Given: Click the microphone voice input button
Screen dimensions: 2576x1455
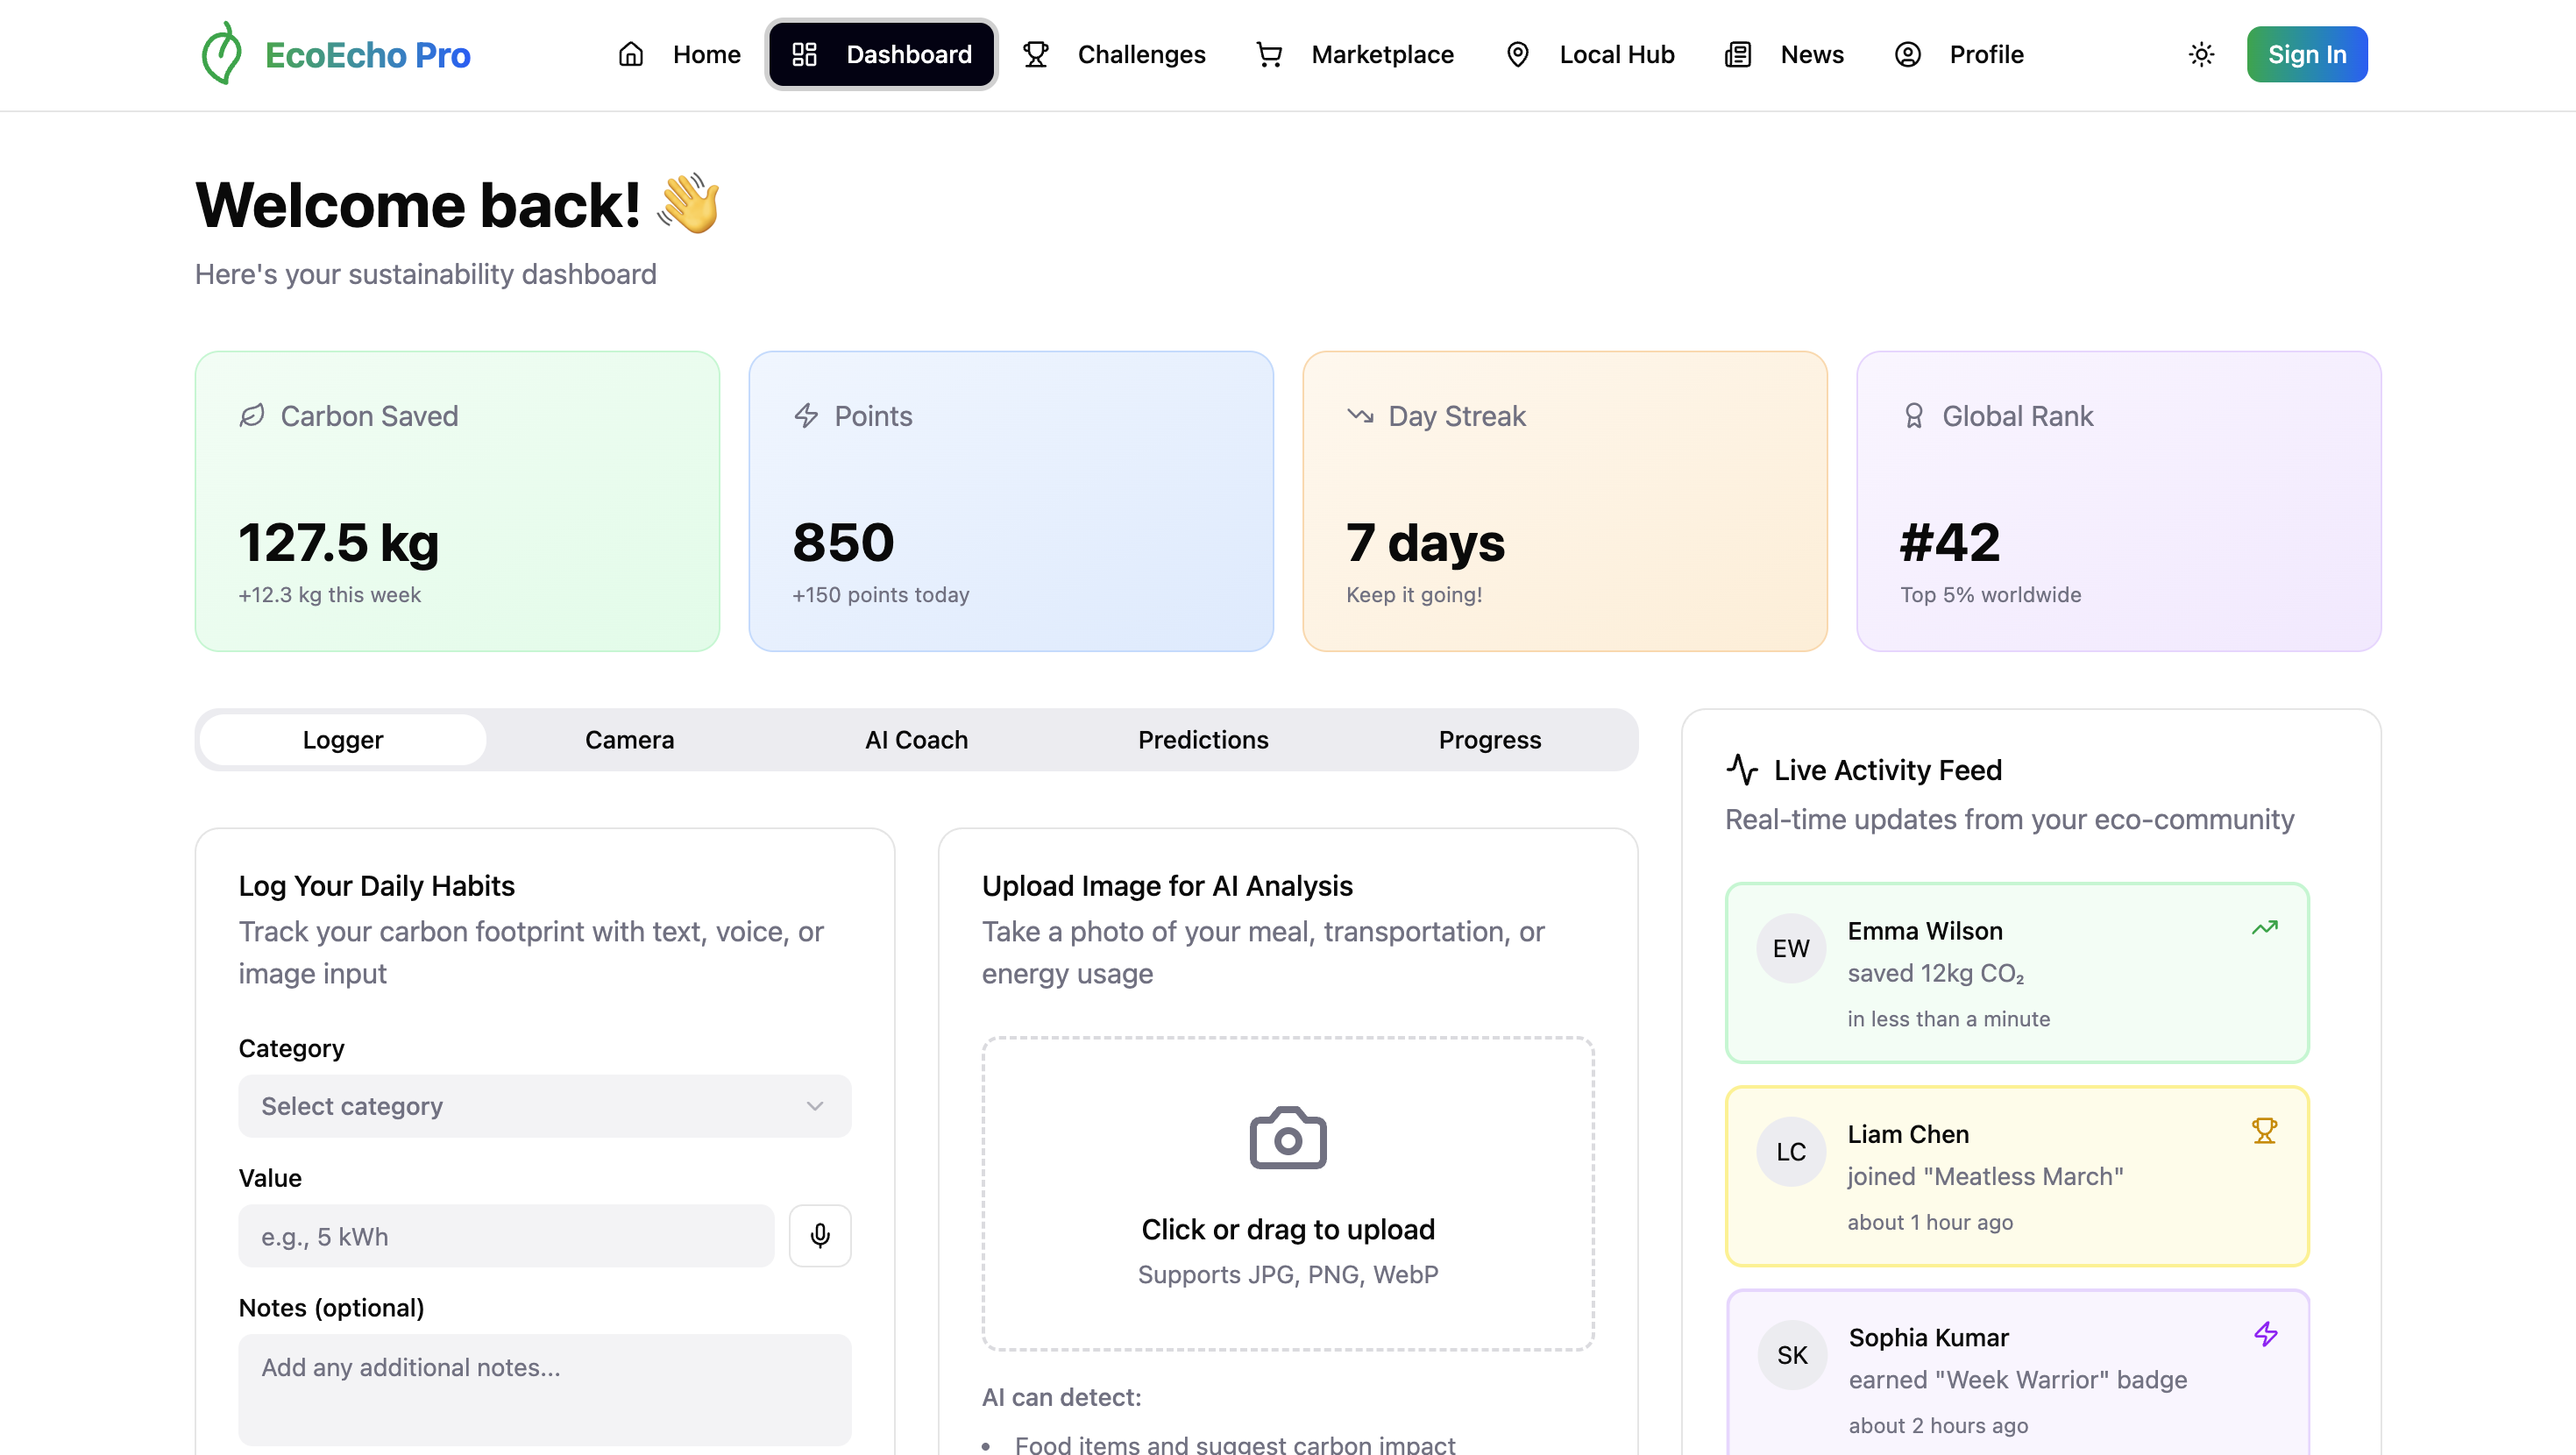Looking at the screenshot, I should point(819,1236).
